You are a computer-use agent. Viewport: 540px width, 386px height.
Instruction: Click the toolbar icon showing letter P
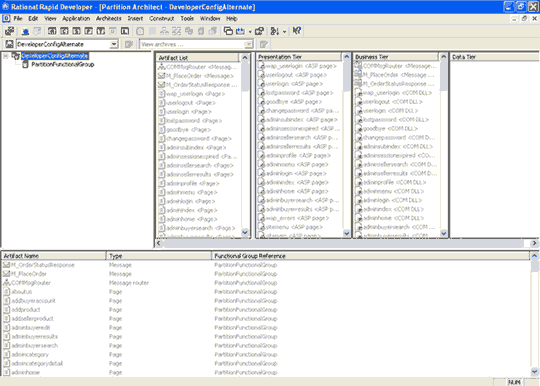(89, 31)
